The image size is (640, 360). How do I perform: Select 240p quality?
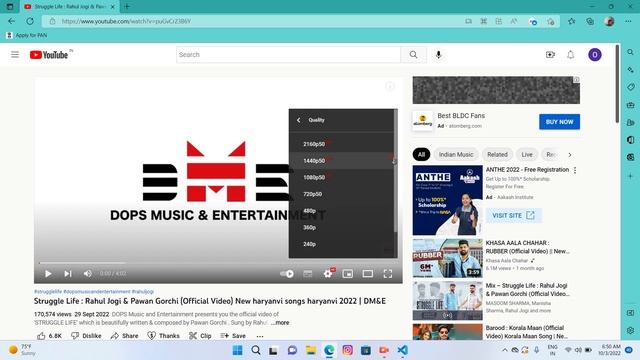tap(341, 244)
